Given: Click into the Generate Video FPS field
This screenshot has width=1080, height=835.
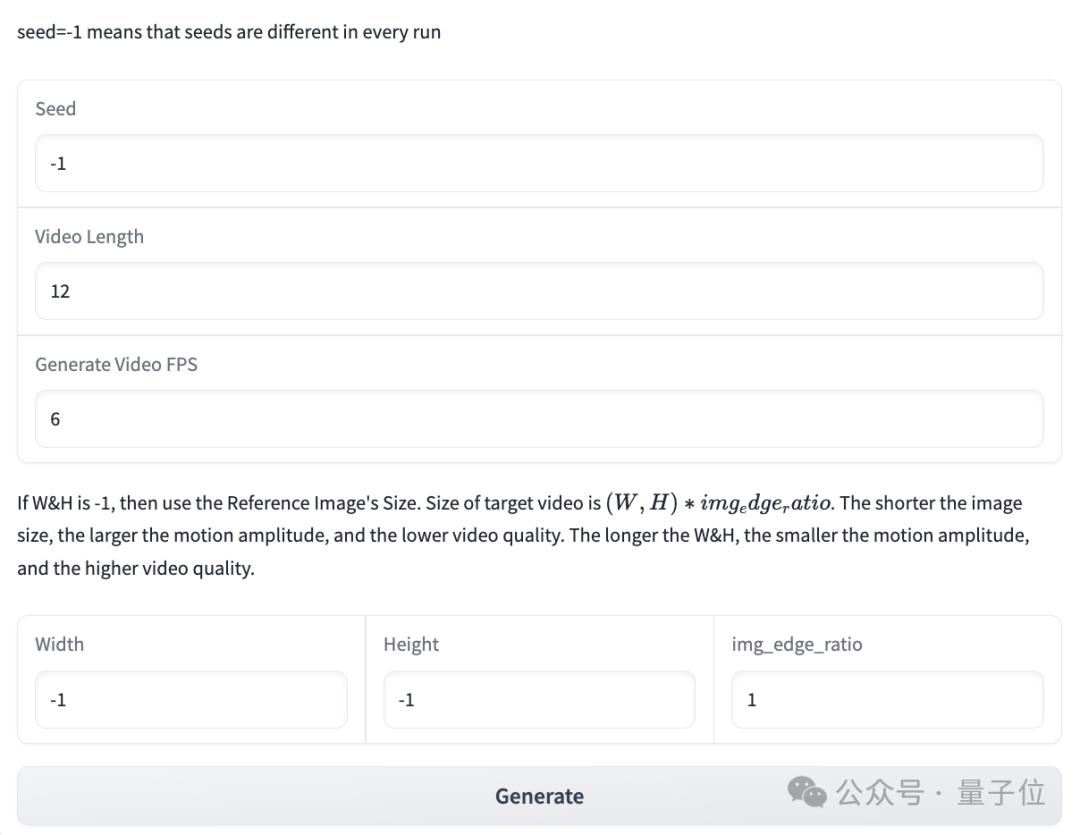Looking at the screenshot, I should [539, 419].
